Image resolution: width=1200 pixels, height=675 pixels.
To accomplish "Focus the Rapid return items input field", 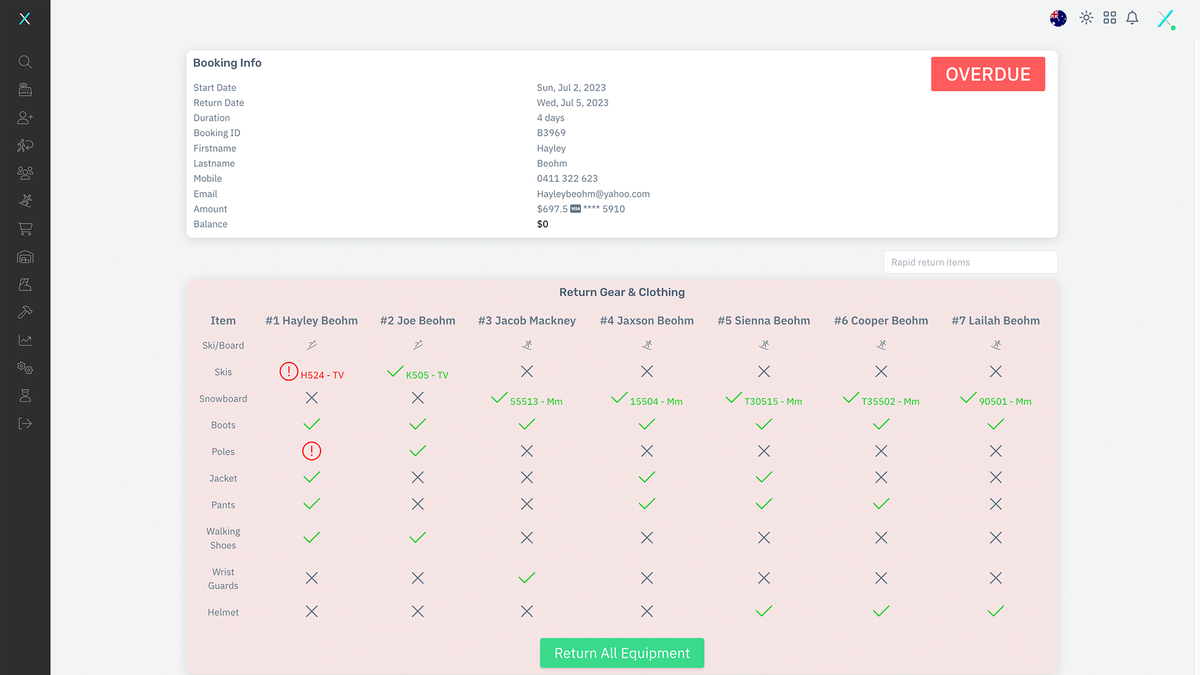I will coord(969,262).
